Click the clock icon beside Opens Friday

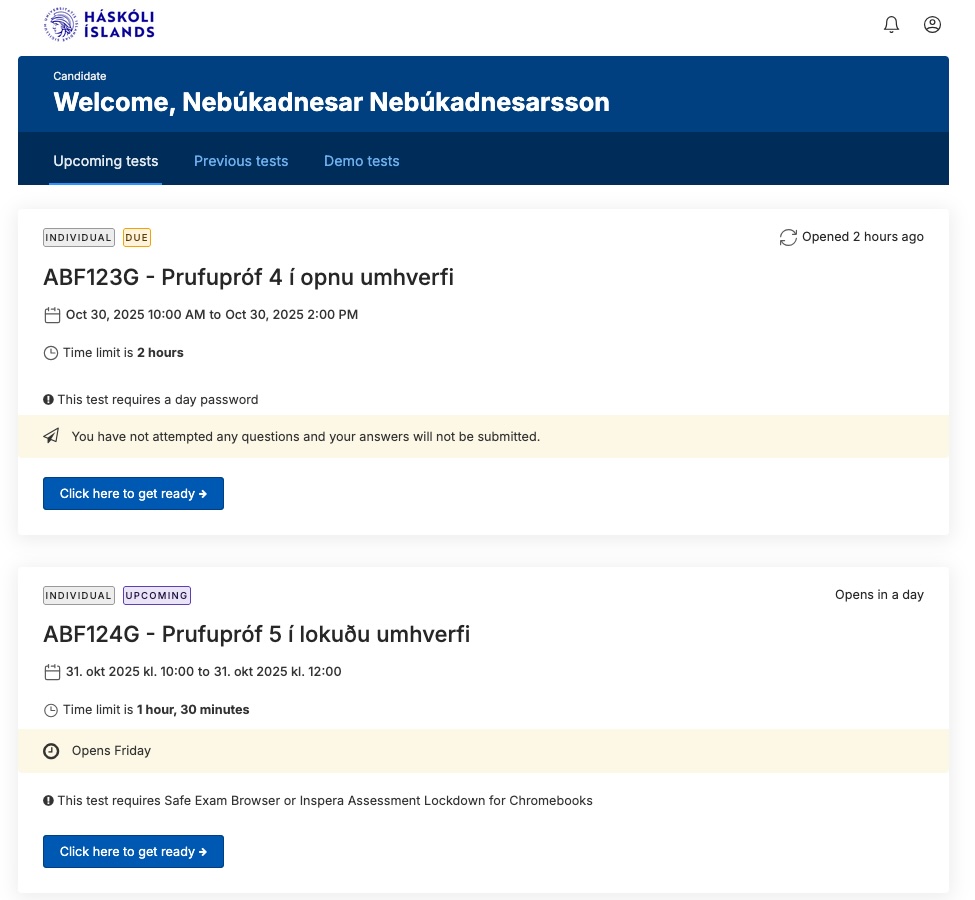(x=51, y=751)
